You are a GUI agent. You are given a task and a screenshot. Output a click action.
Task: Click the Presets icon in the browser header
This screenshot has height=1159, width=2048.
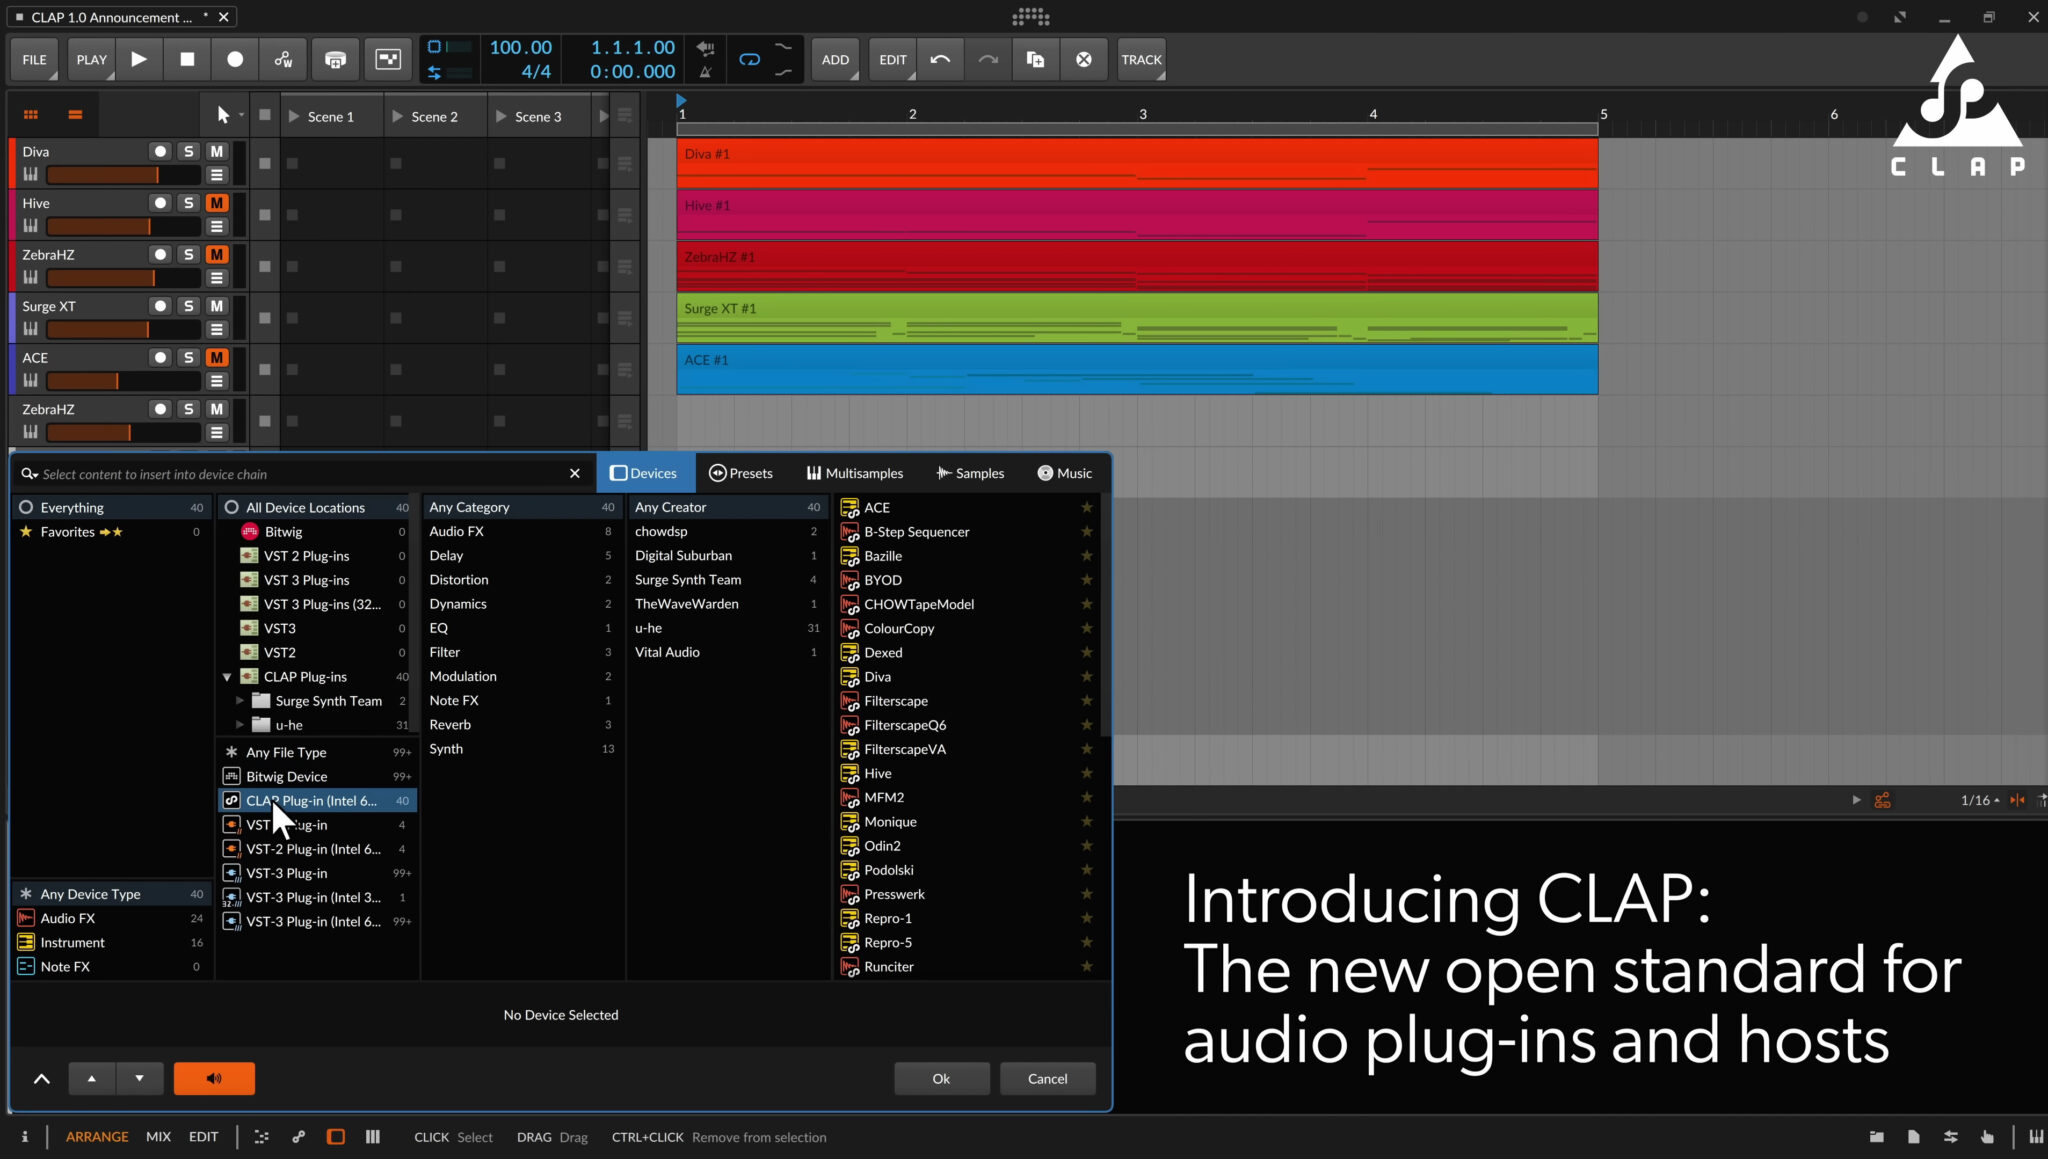point(718,473)
